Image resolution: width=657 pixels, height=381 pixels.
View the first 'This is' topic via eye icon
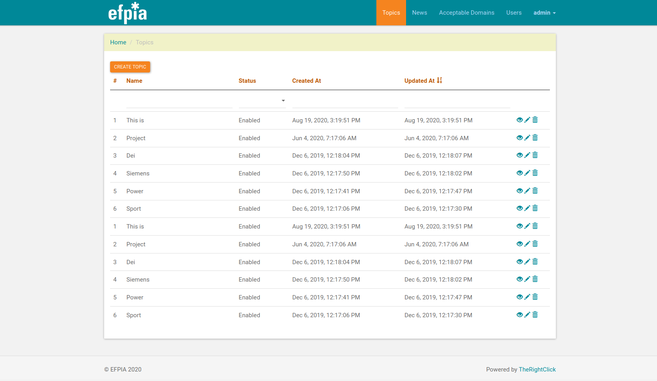point(520,120)
